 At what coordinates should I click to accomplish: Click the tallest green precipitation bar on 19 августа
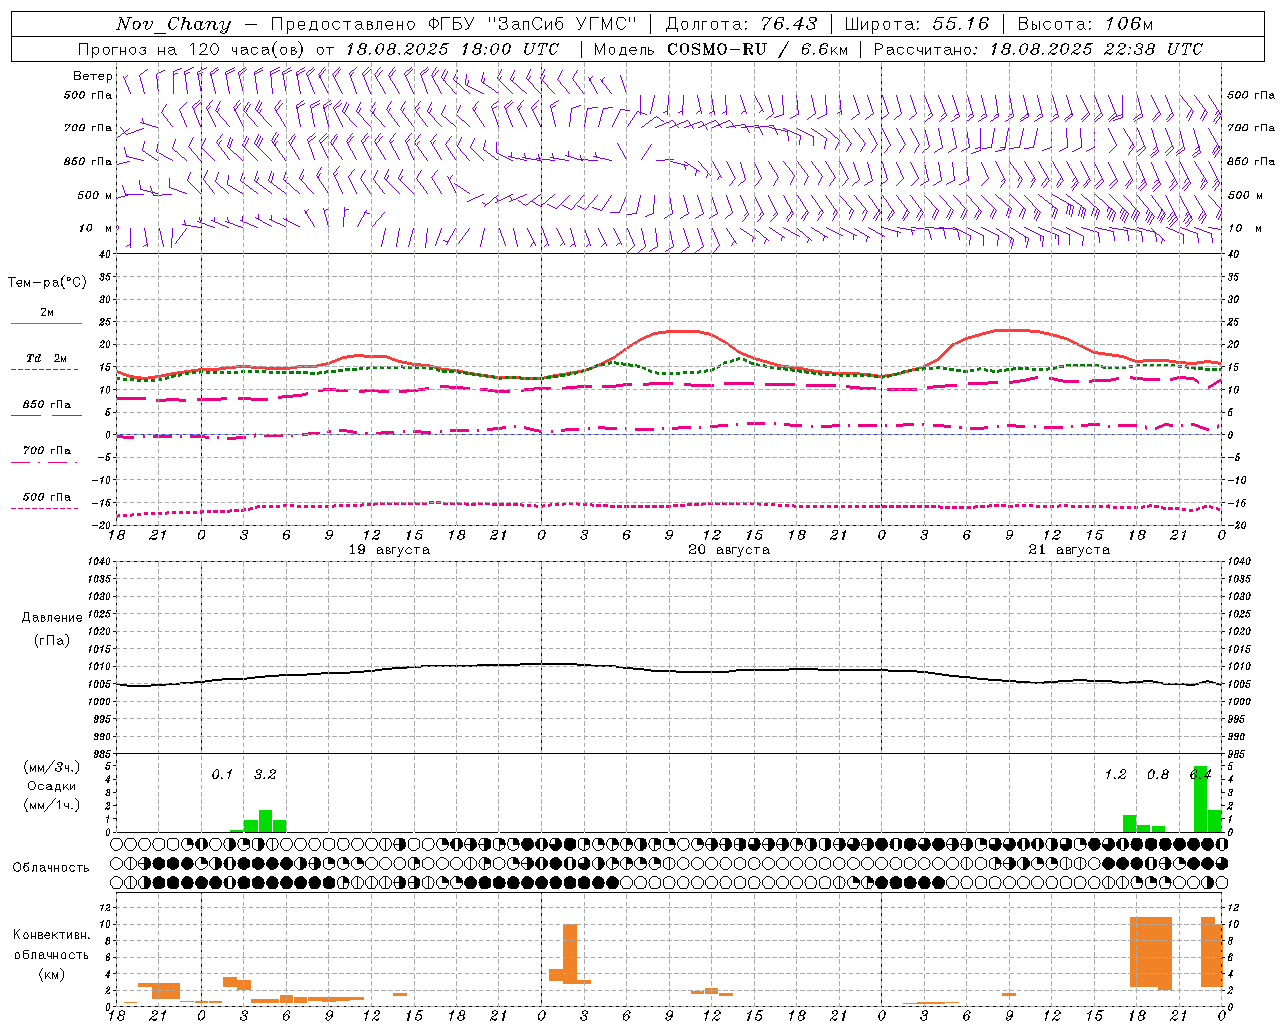tap(265, 820)
